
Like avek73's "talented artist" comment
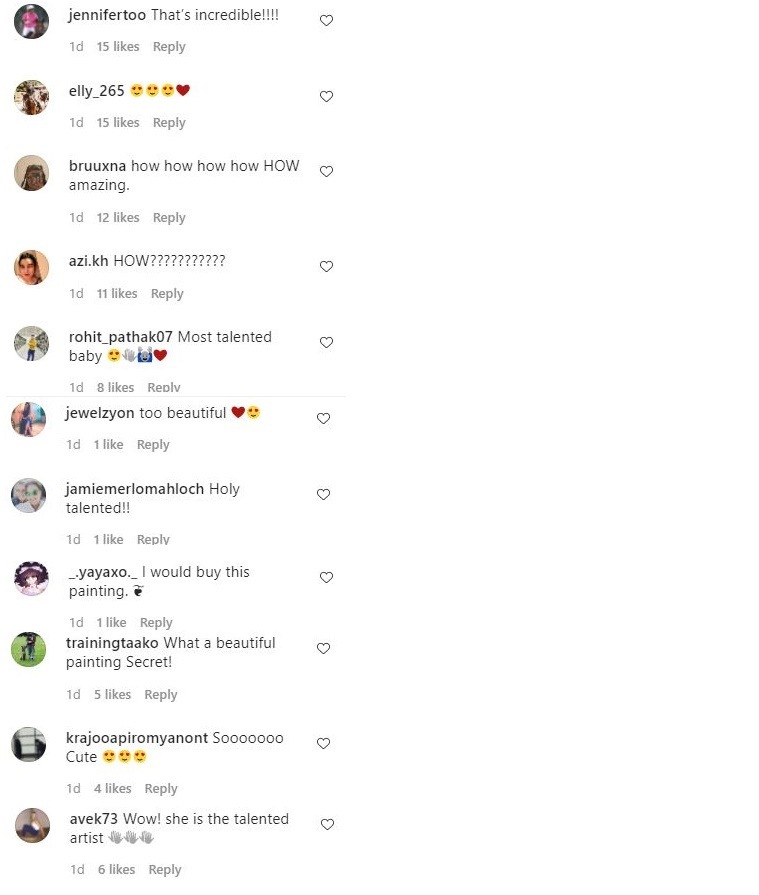pyautogui.click(x=327, y=824)
